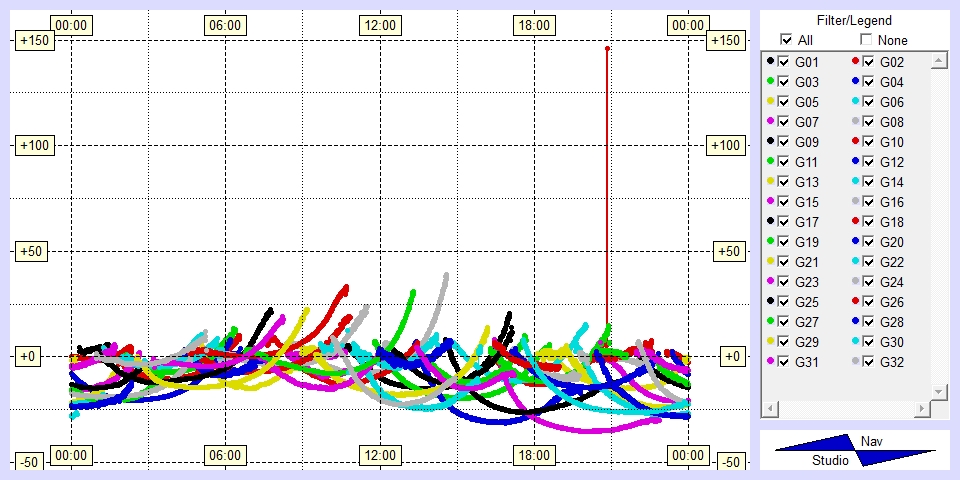Hide the G18 satellite trace

(x=868, y=222)
